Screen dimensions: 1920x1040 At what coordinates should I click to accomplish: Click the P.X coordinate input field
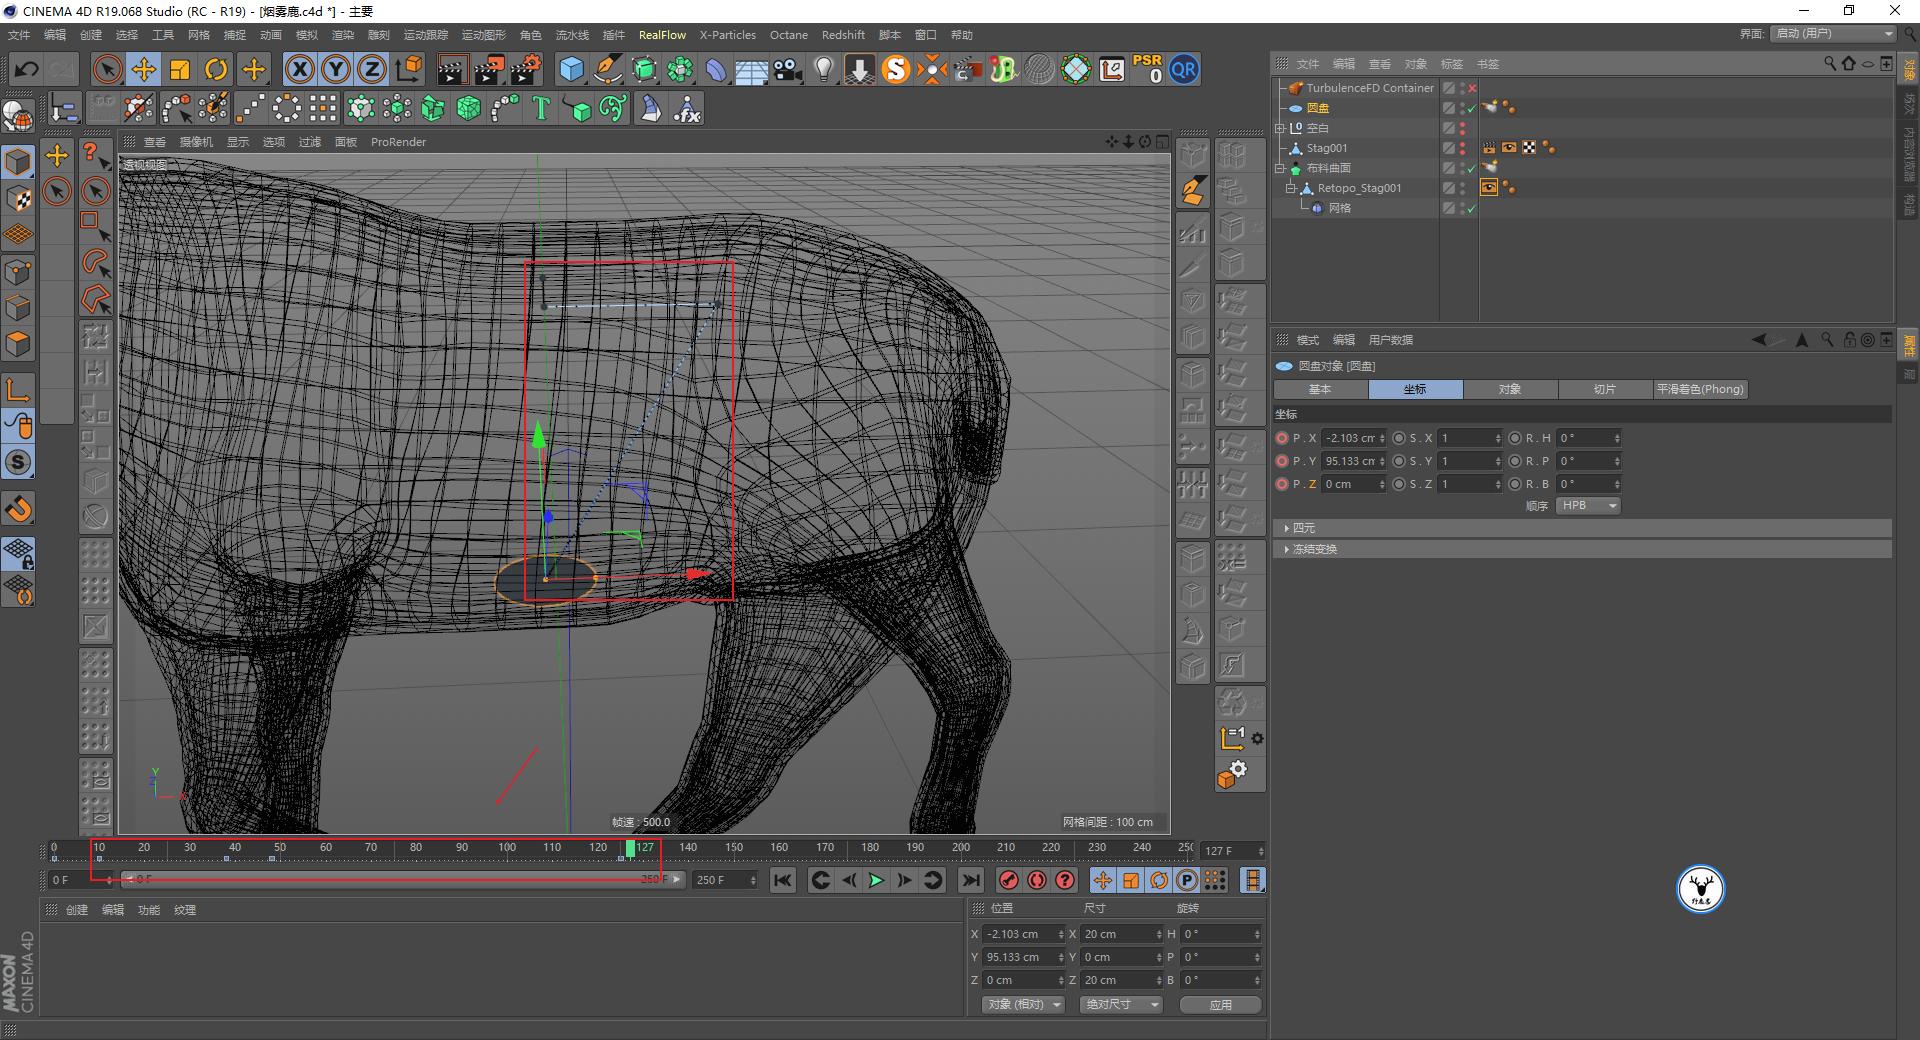(1350, 437)
